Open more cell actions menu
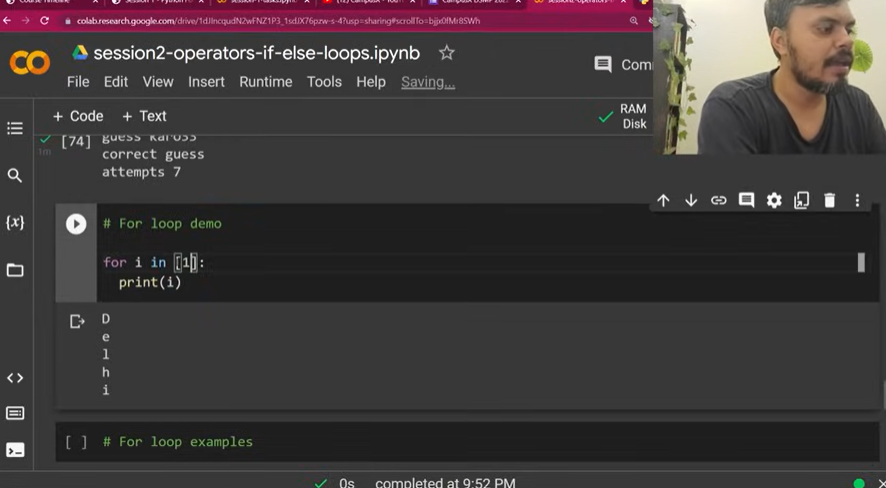Viewport: 886px width, 488px height. (857, 201)
